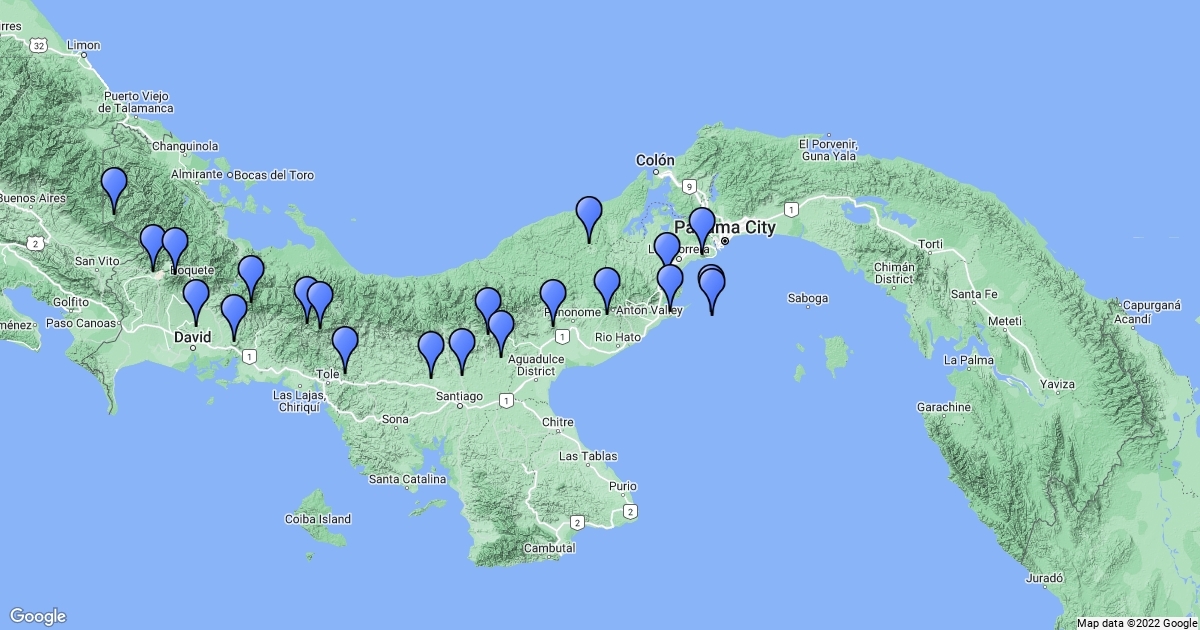This screenshot has width=1200, height=630.
Task: Open the marker just west of Panama City
Action: [x=702, y=230]
